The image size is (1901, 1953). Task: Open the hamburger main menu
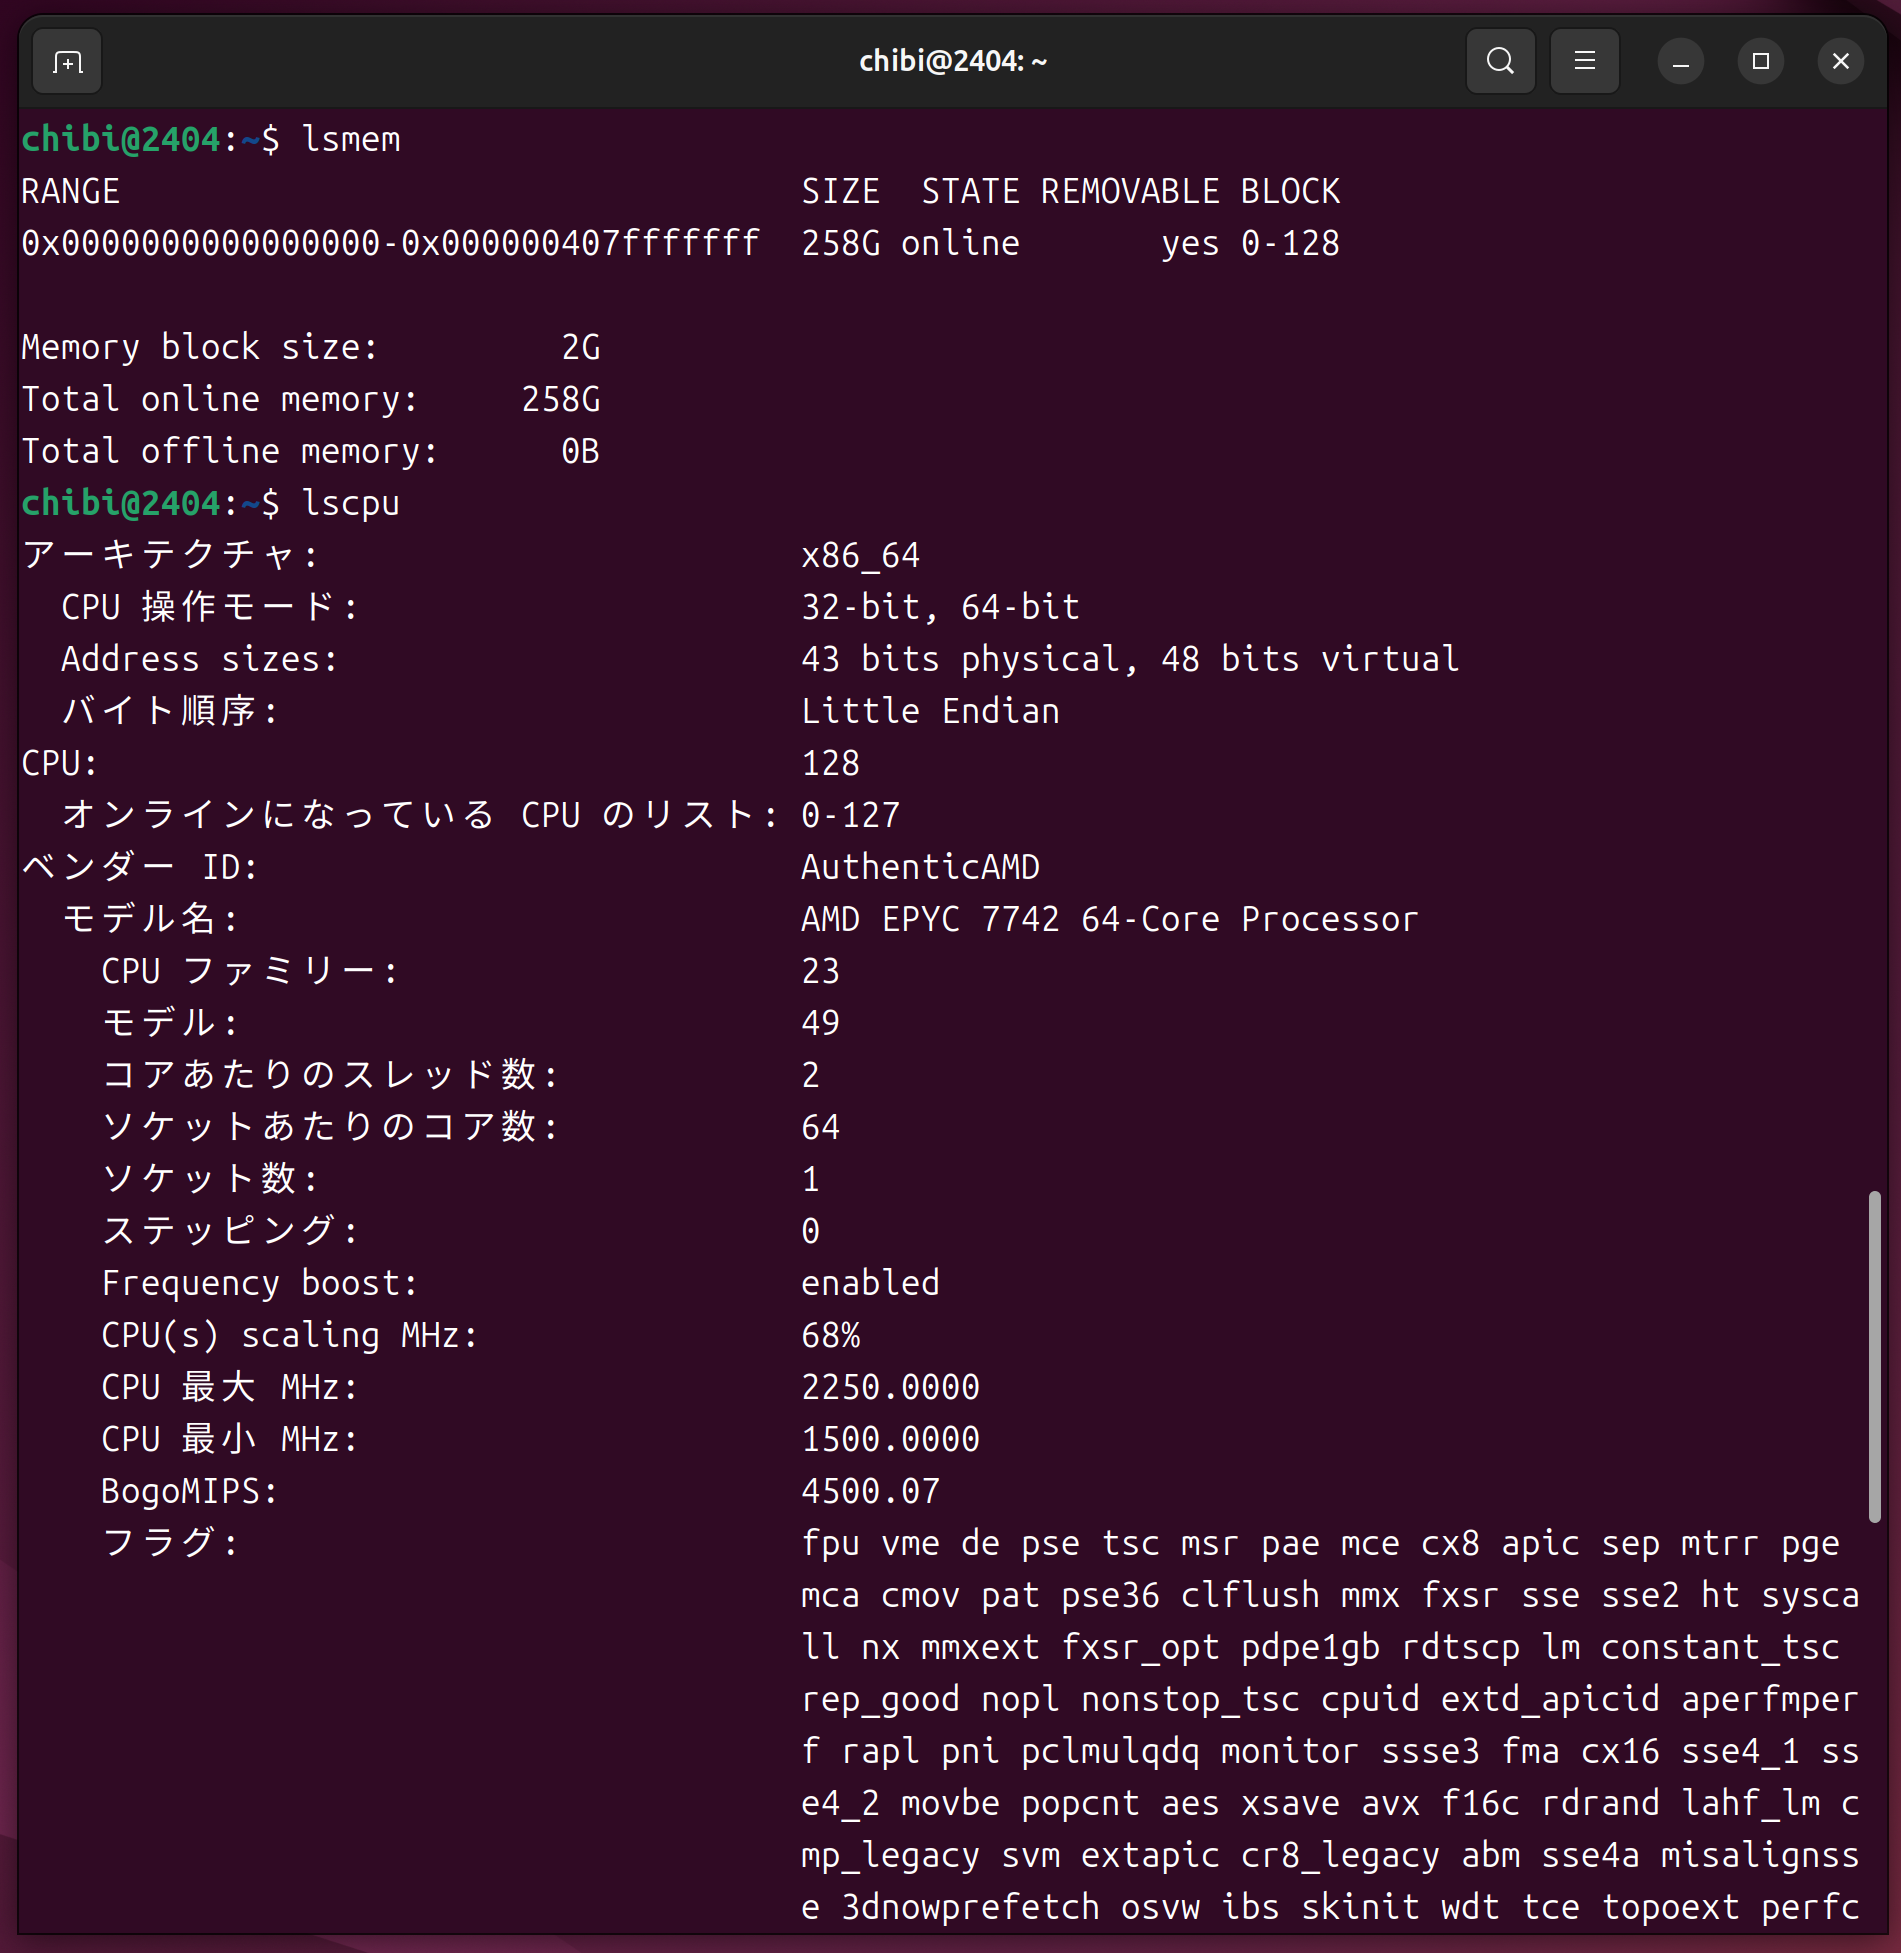1584,62
